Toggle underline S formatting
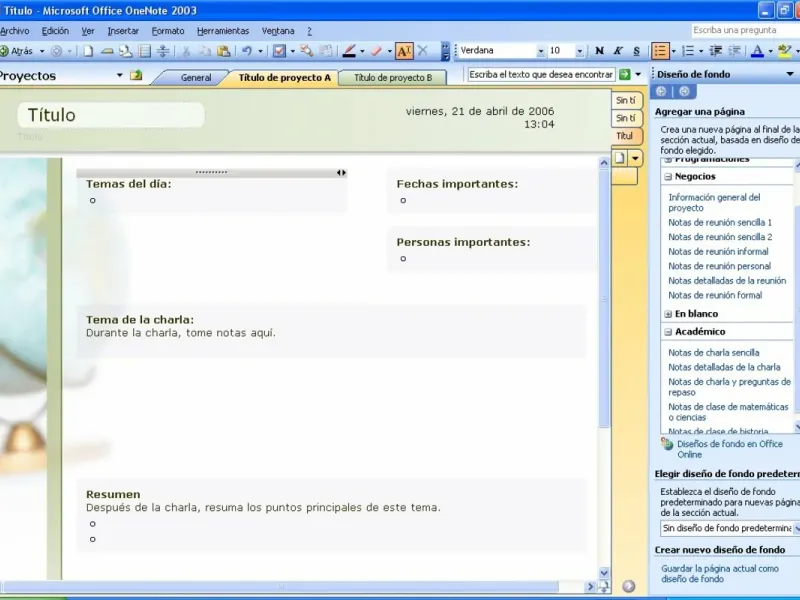This screenshot has width=800, height=600. tap(636, 51)
